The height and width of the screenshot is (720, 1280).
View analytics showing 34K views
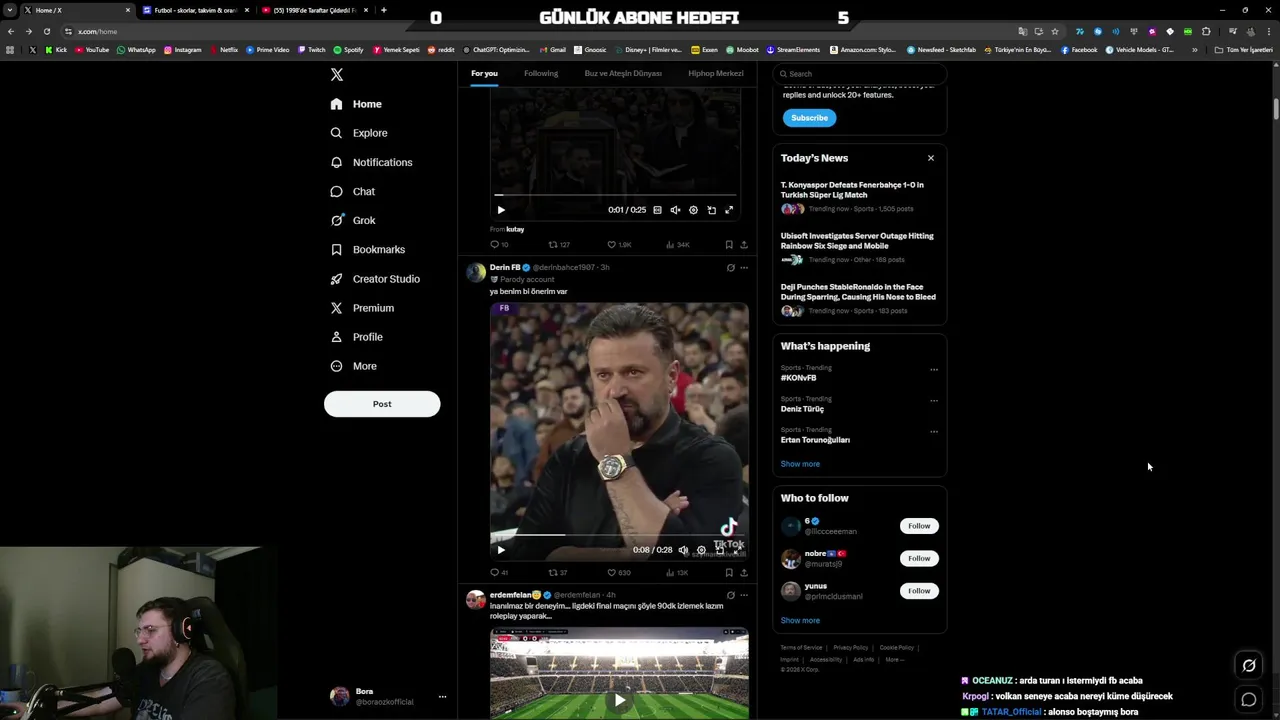pyautogui.click(x=677, y=245)
